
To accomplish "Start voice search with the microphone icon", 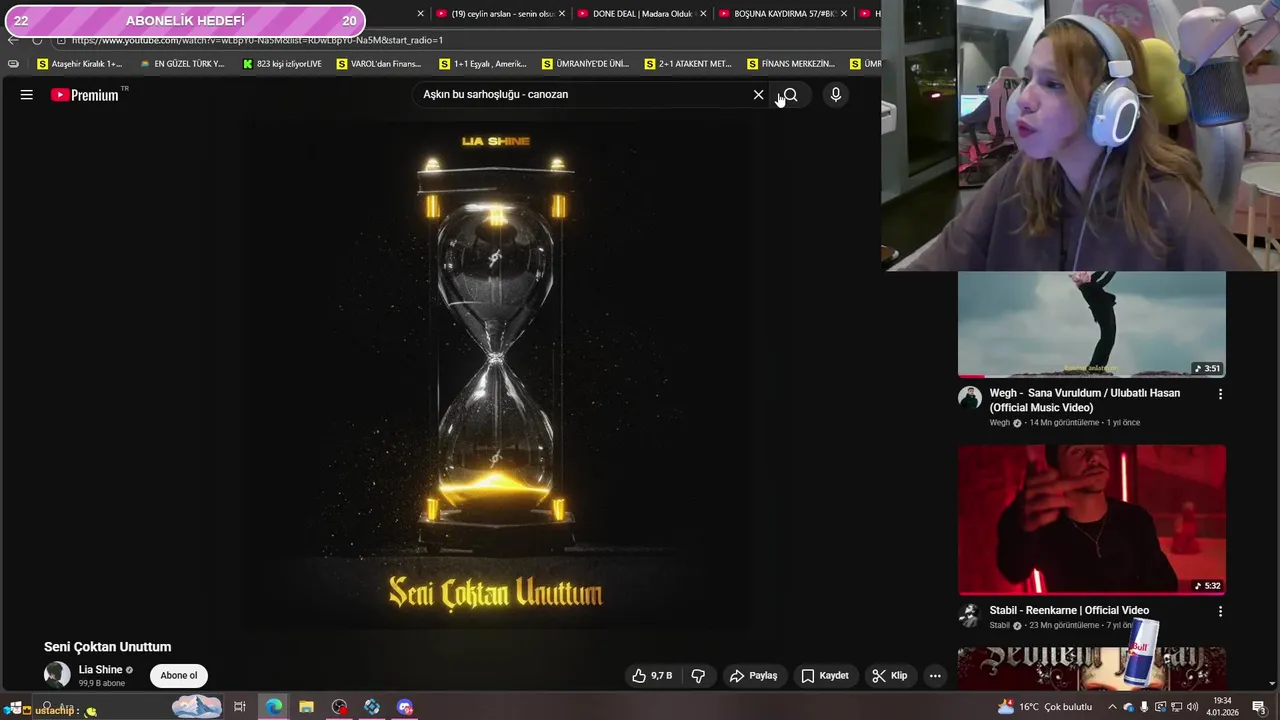I will pyautogui.click(x=836, y=95).
